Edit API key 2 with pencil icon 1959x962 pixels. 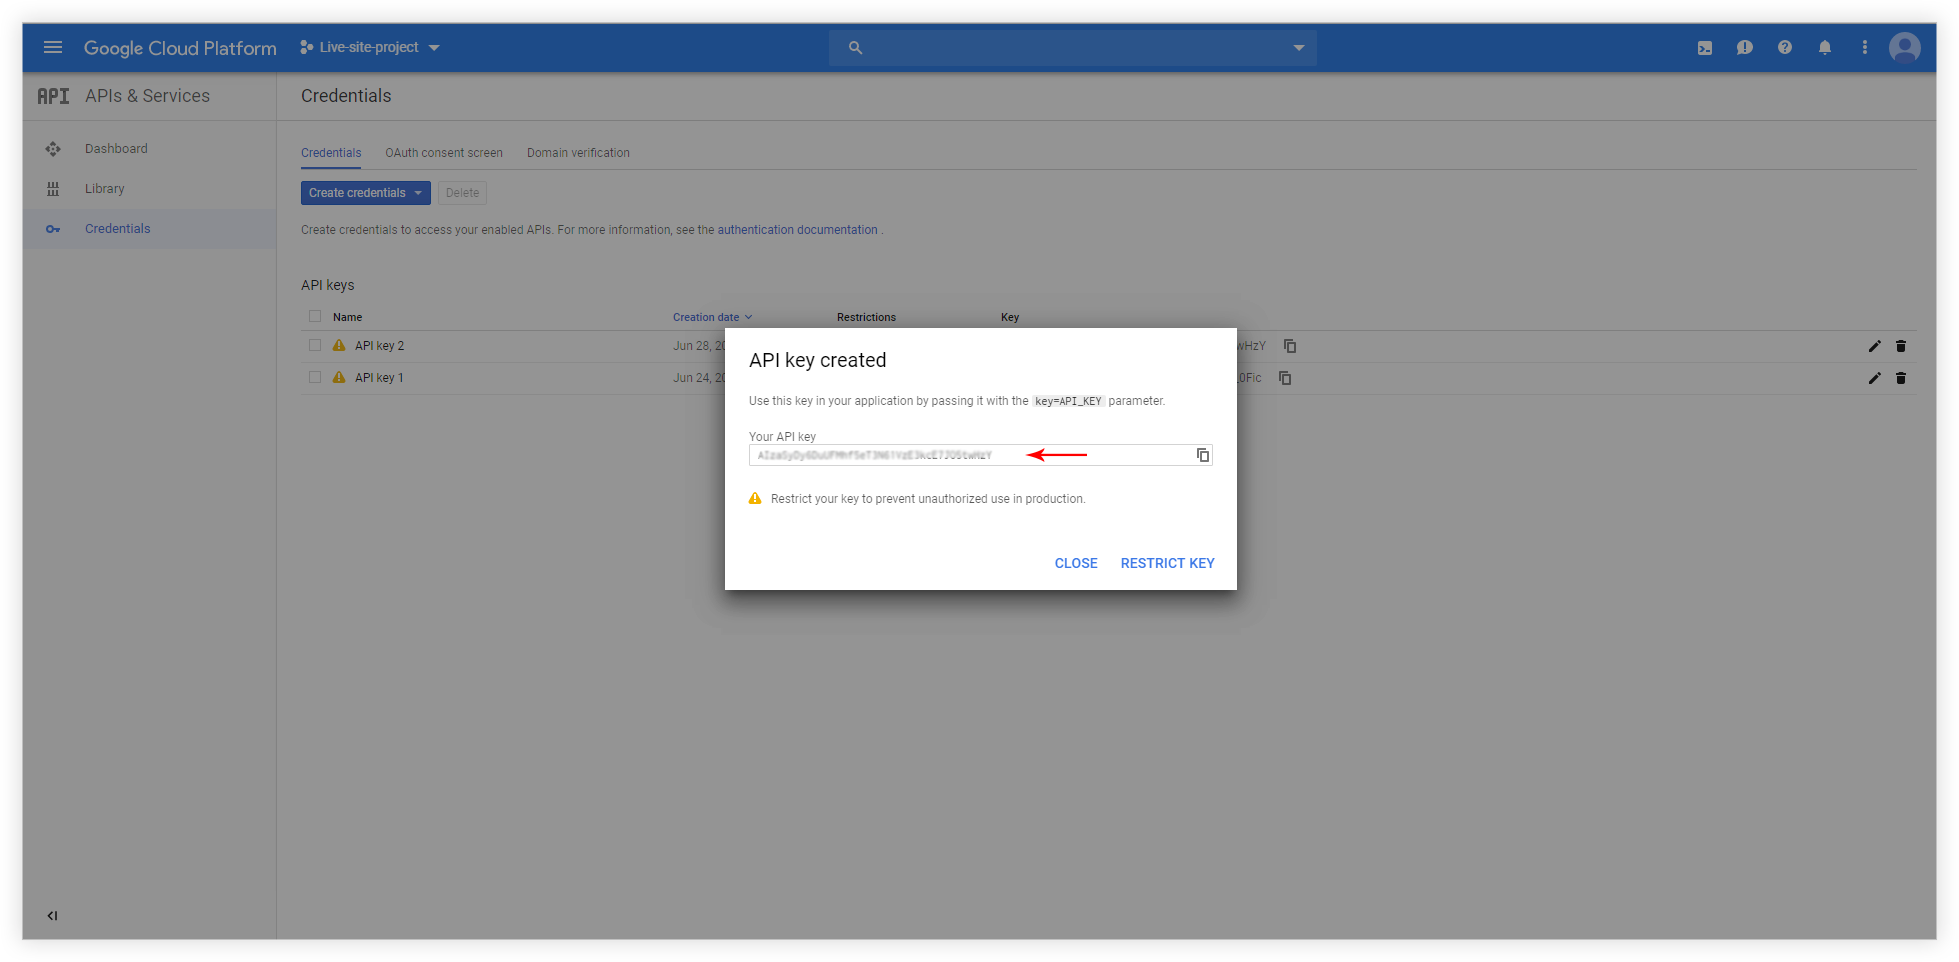point(1875,346)
